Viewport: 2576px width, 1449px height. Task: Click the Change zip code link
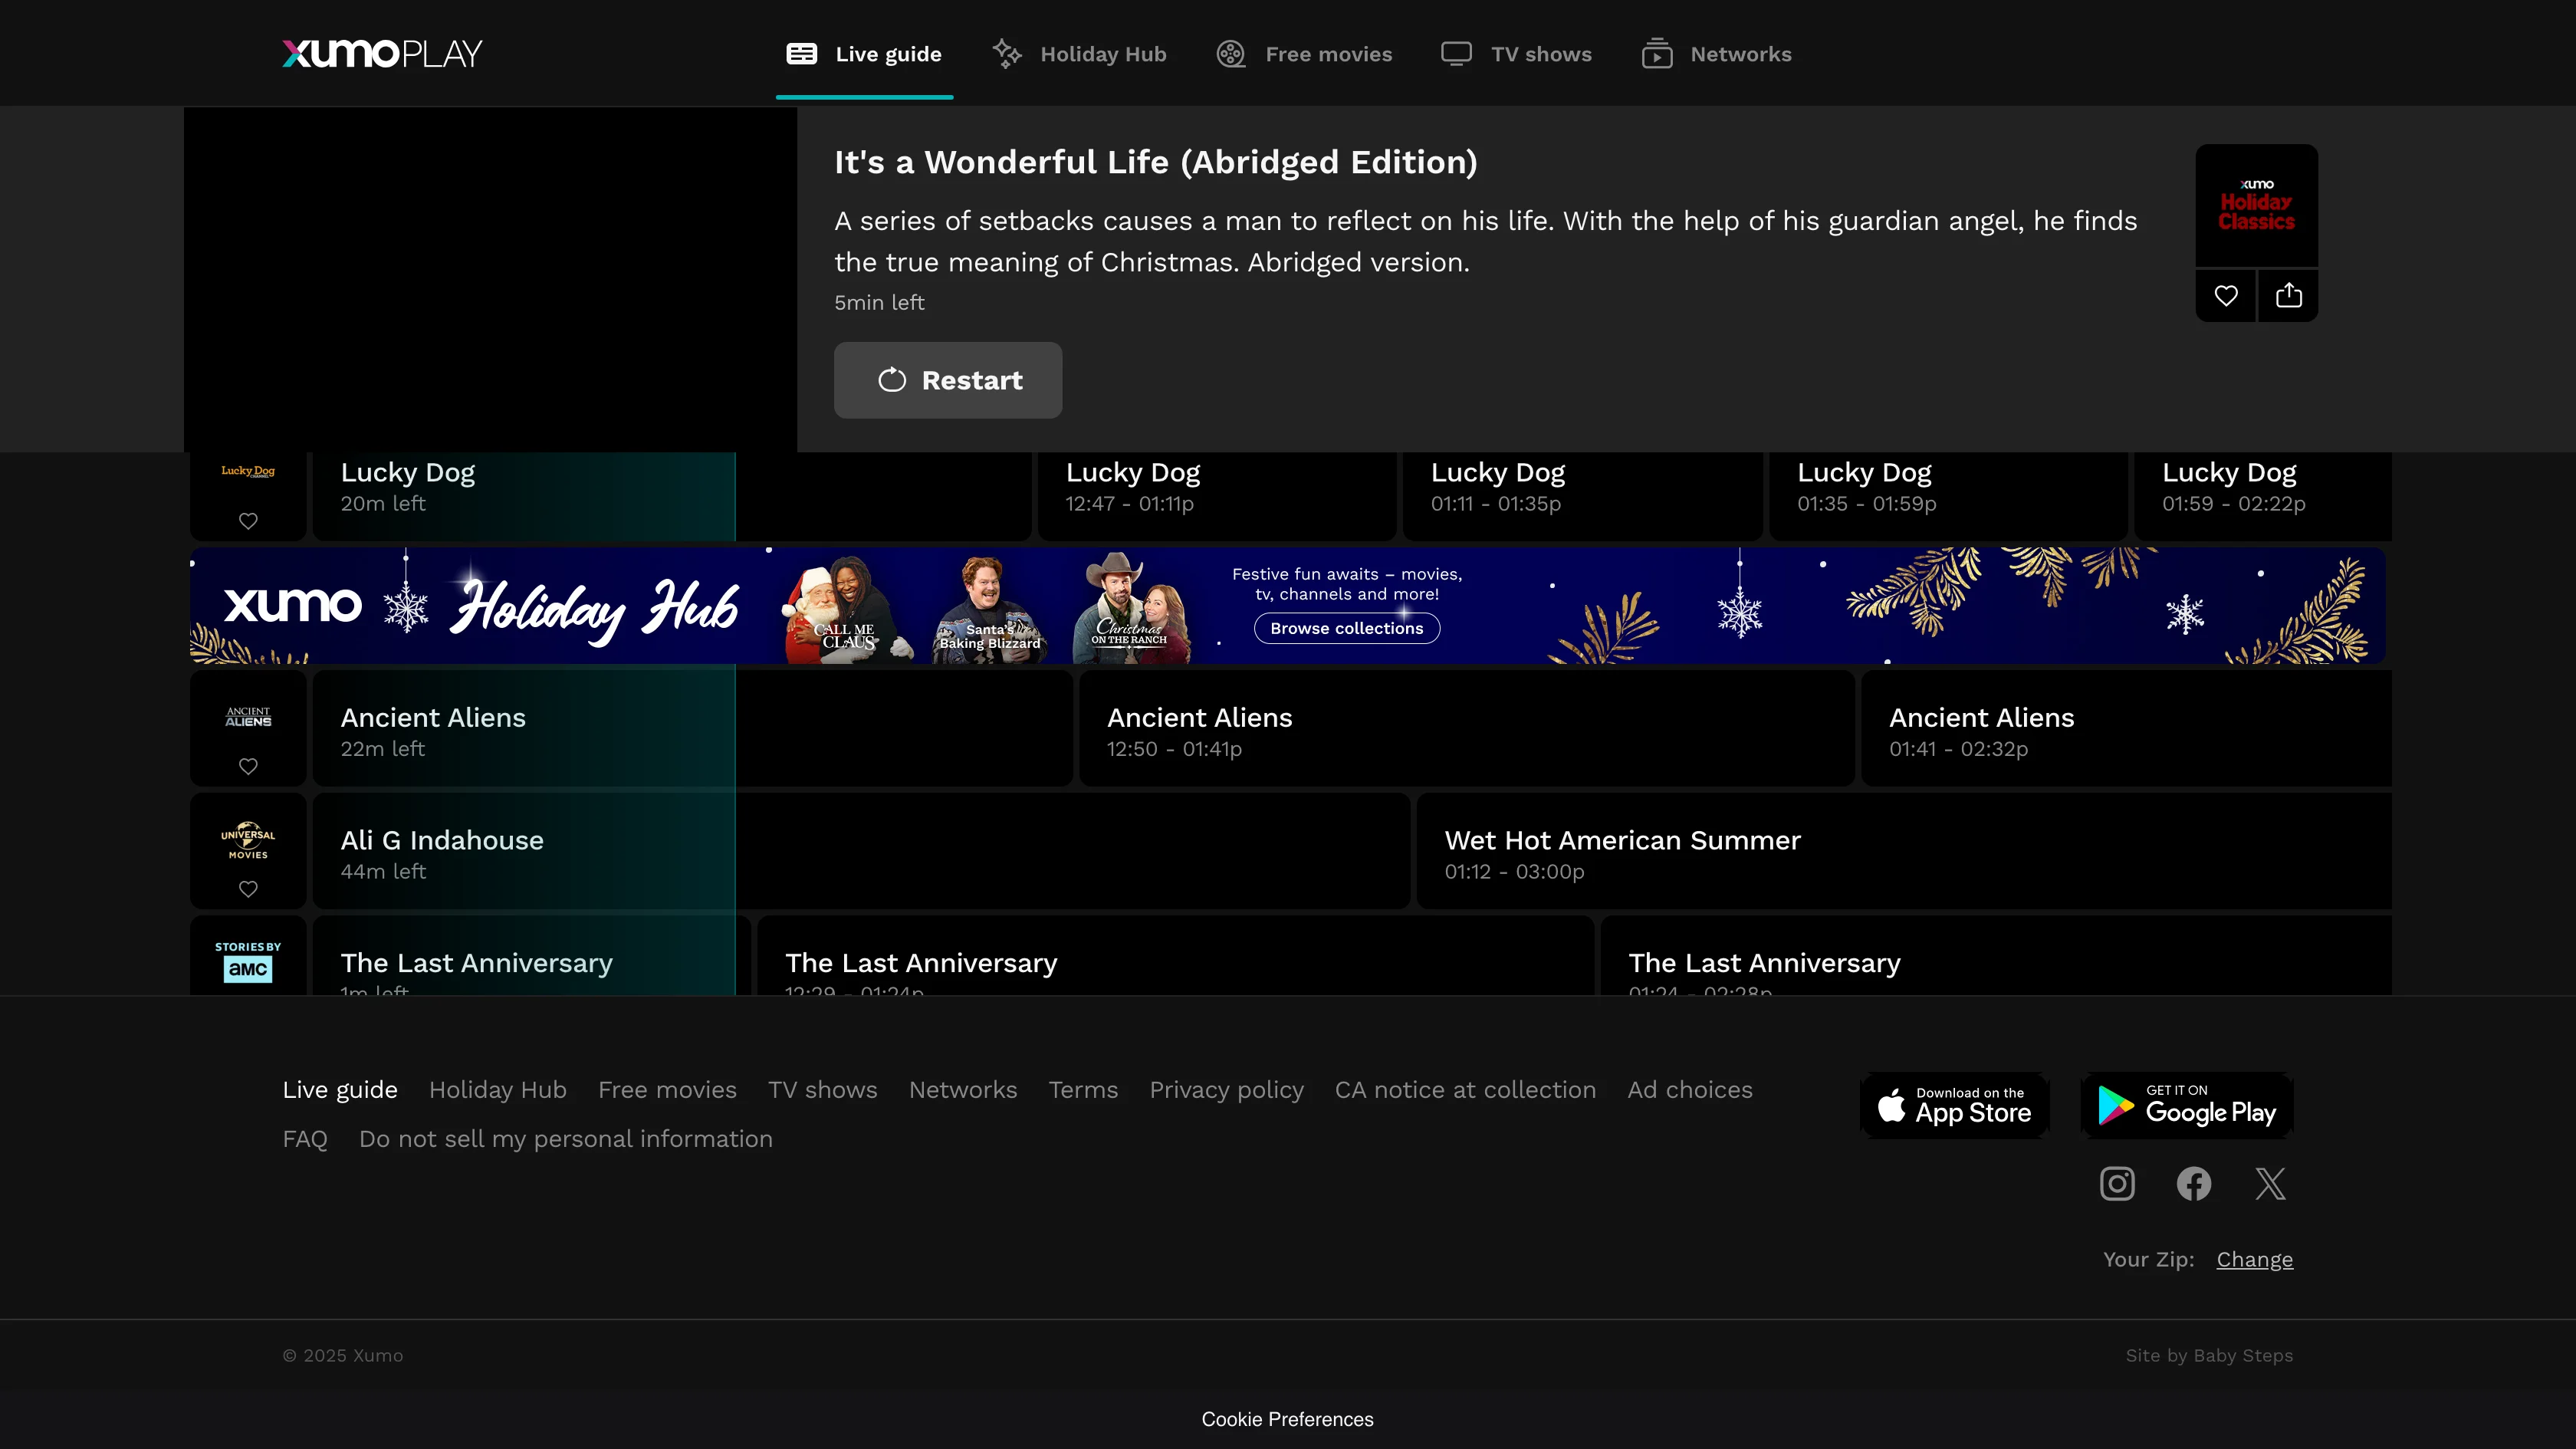pyautogui.click(x=2254, y=1260)
